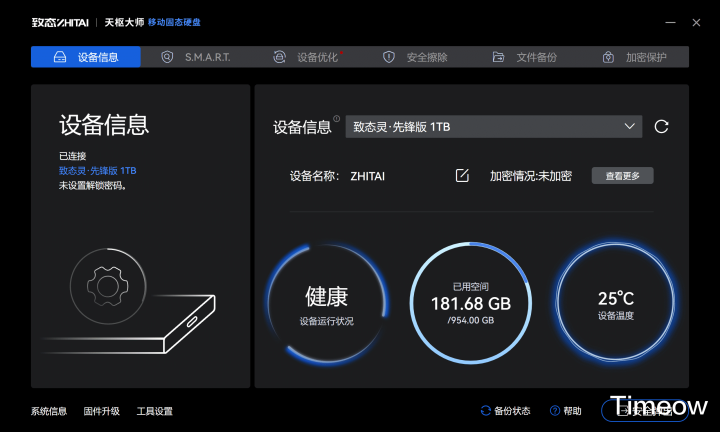Click the /954.00 GB capacity text
This screenshot has height=432, width=720.
point(471,320)
